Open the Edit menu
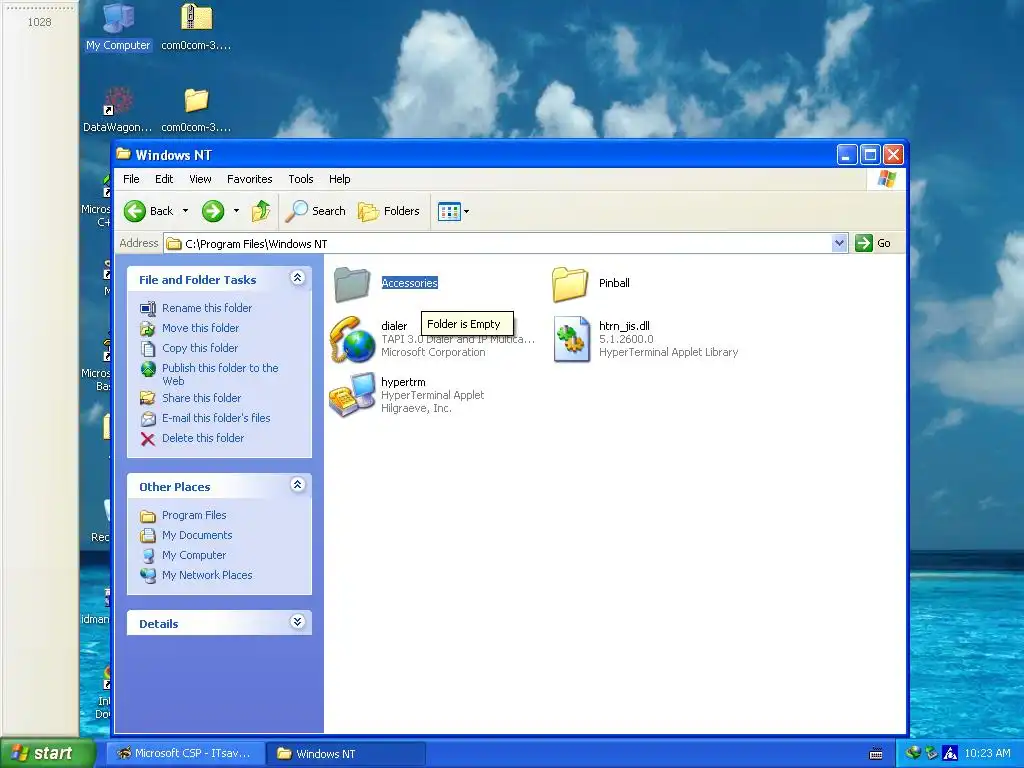This screenshot has width=1024, height=768. [x=164, y=179]
